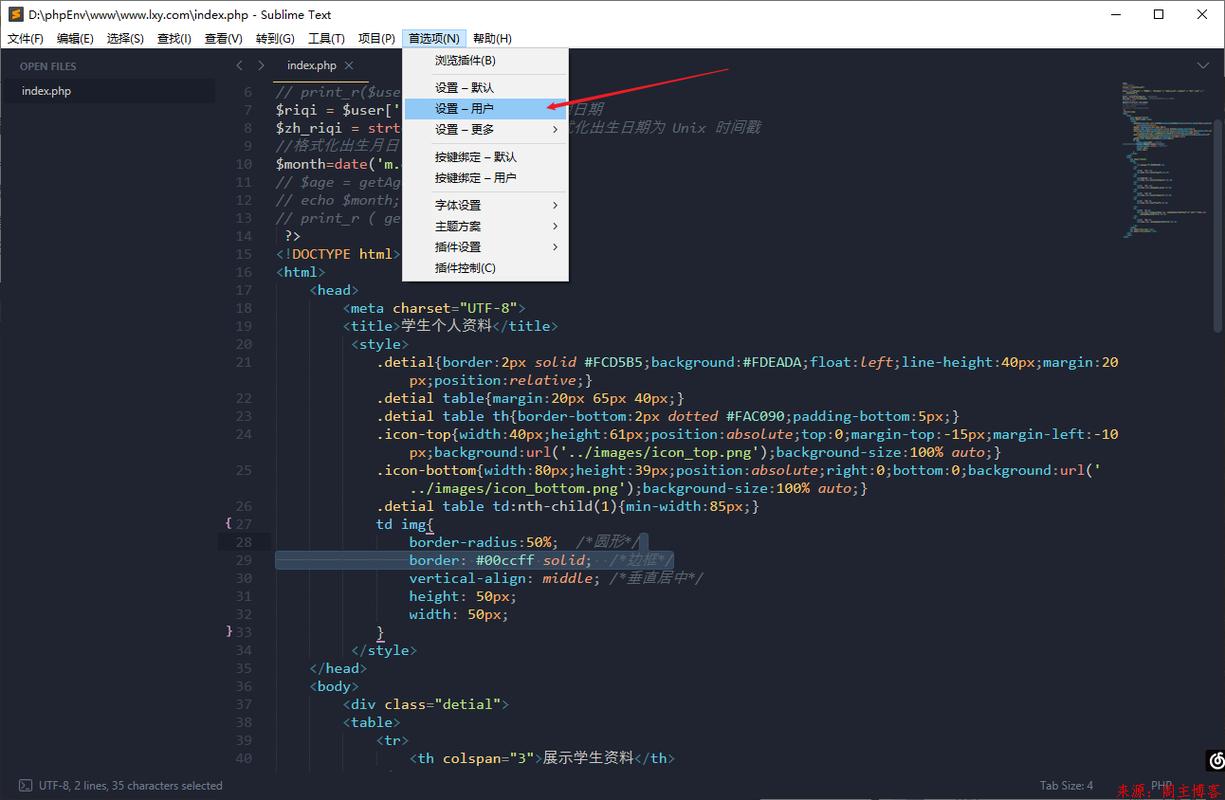Click the Sublime Text app icon in title bar
This screenshot has height=800, width=1225.
point(15,14)
